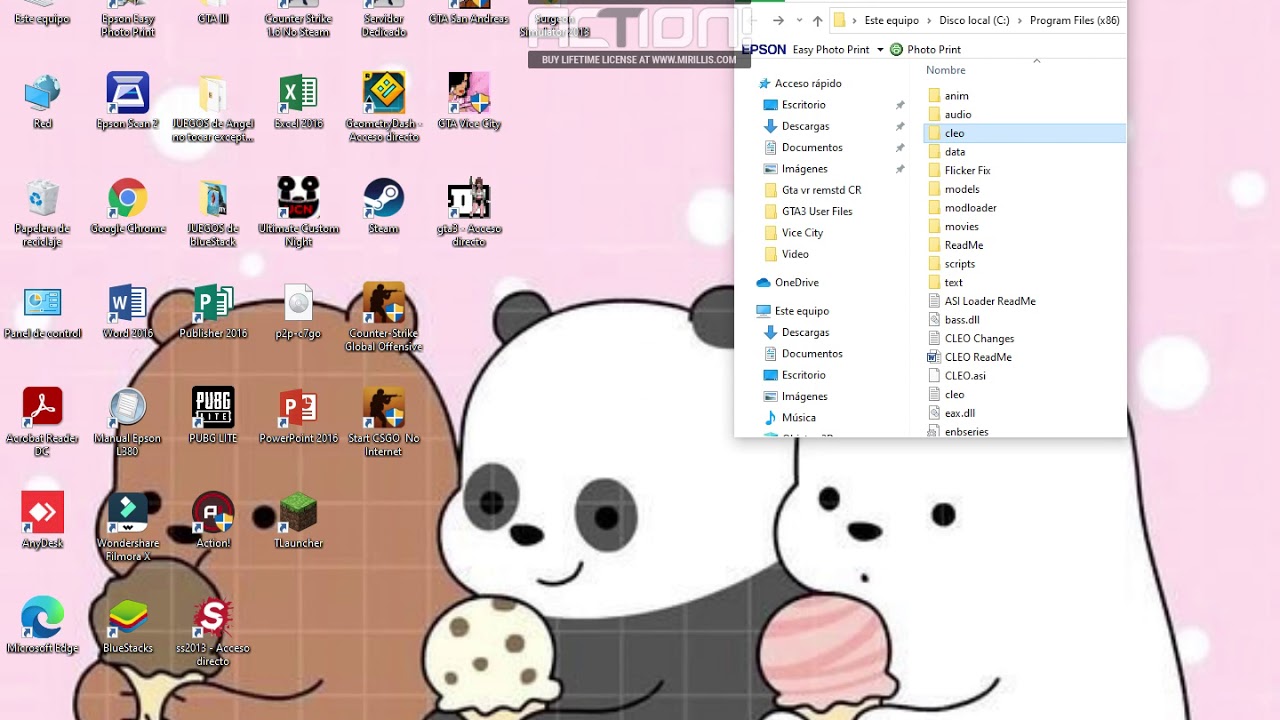Select the Publisher 2016 desktop icon
This screenshot has height=720, width=1280.
(213, 311)
